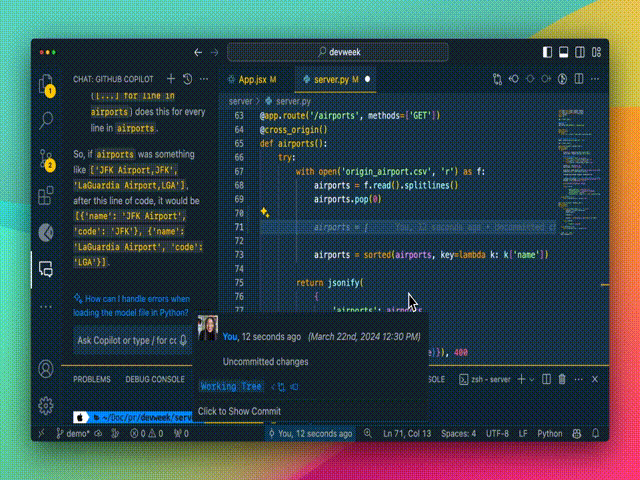This screenshot has height=480, width=640.
Task: Open remote window icon in status bar
Action: coord(42,433)
